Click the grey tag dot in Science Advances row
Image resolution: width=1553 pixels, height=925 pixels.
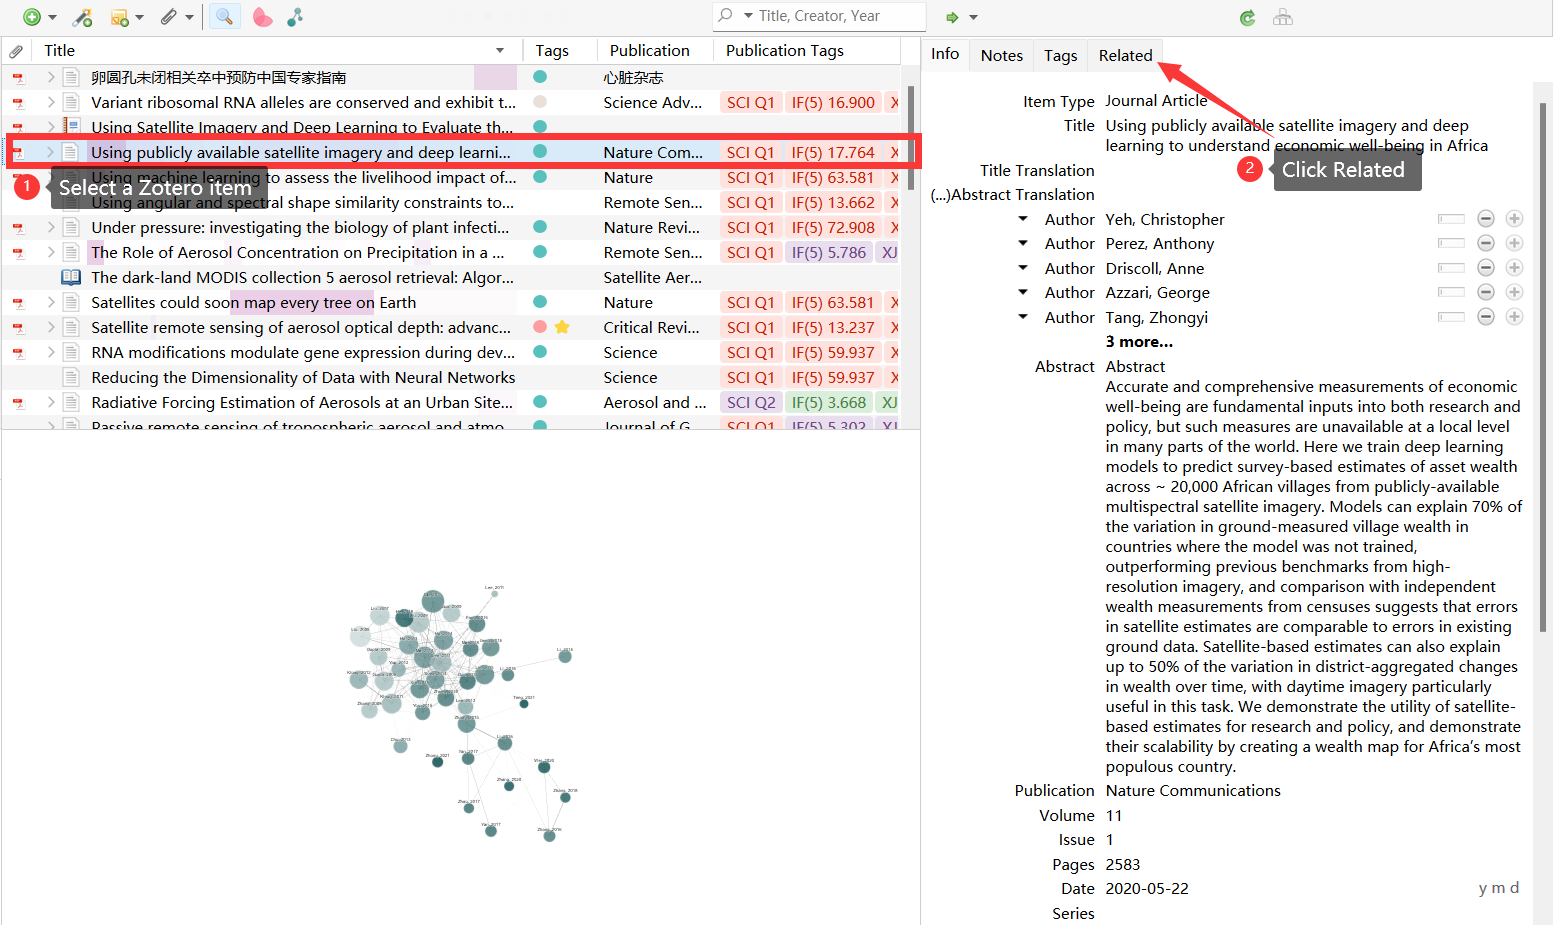pos(540,102)
